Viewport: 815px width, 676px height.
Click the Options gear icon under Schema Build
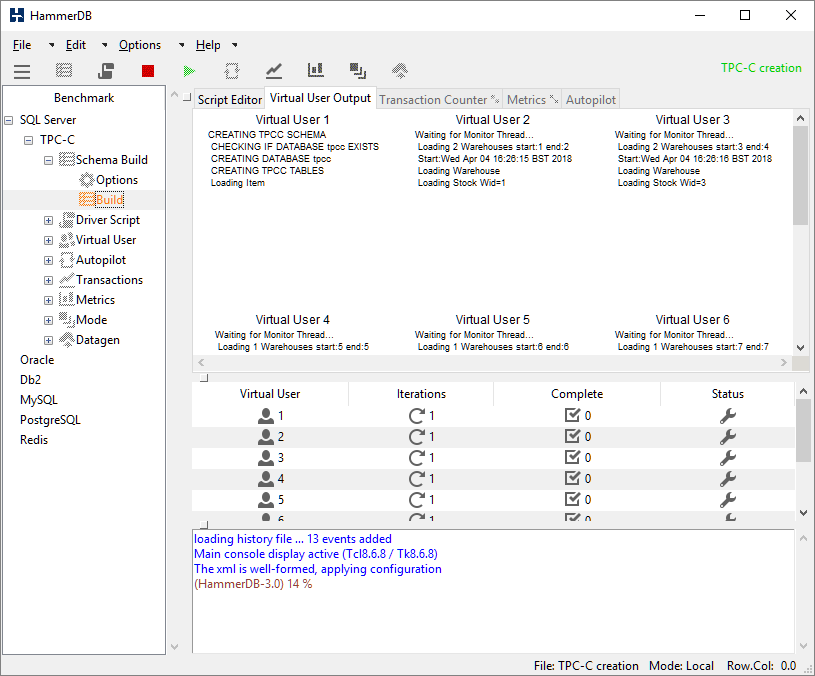click(x=86, y=180)
